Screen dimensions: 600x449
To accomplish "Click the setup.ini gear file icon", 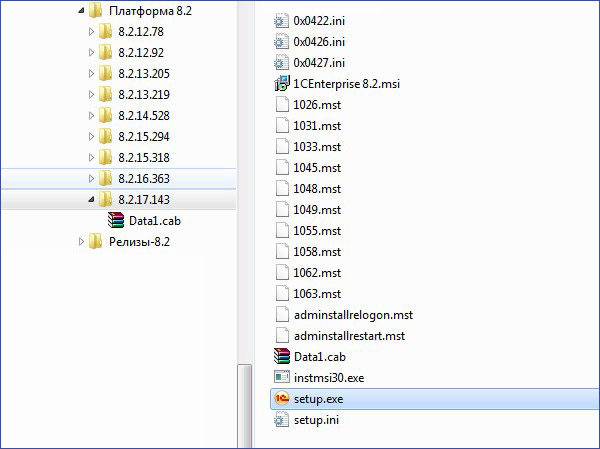I will point(282,420).
